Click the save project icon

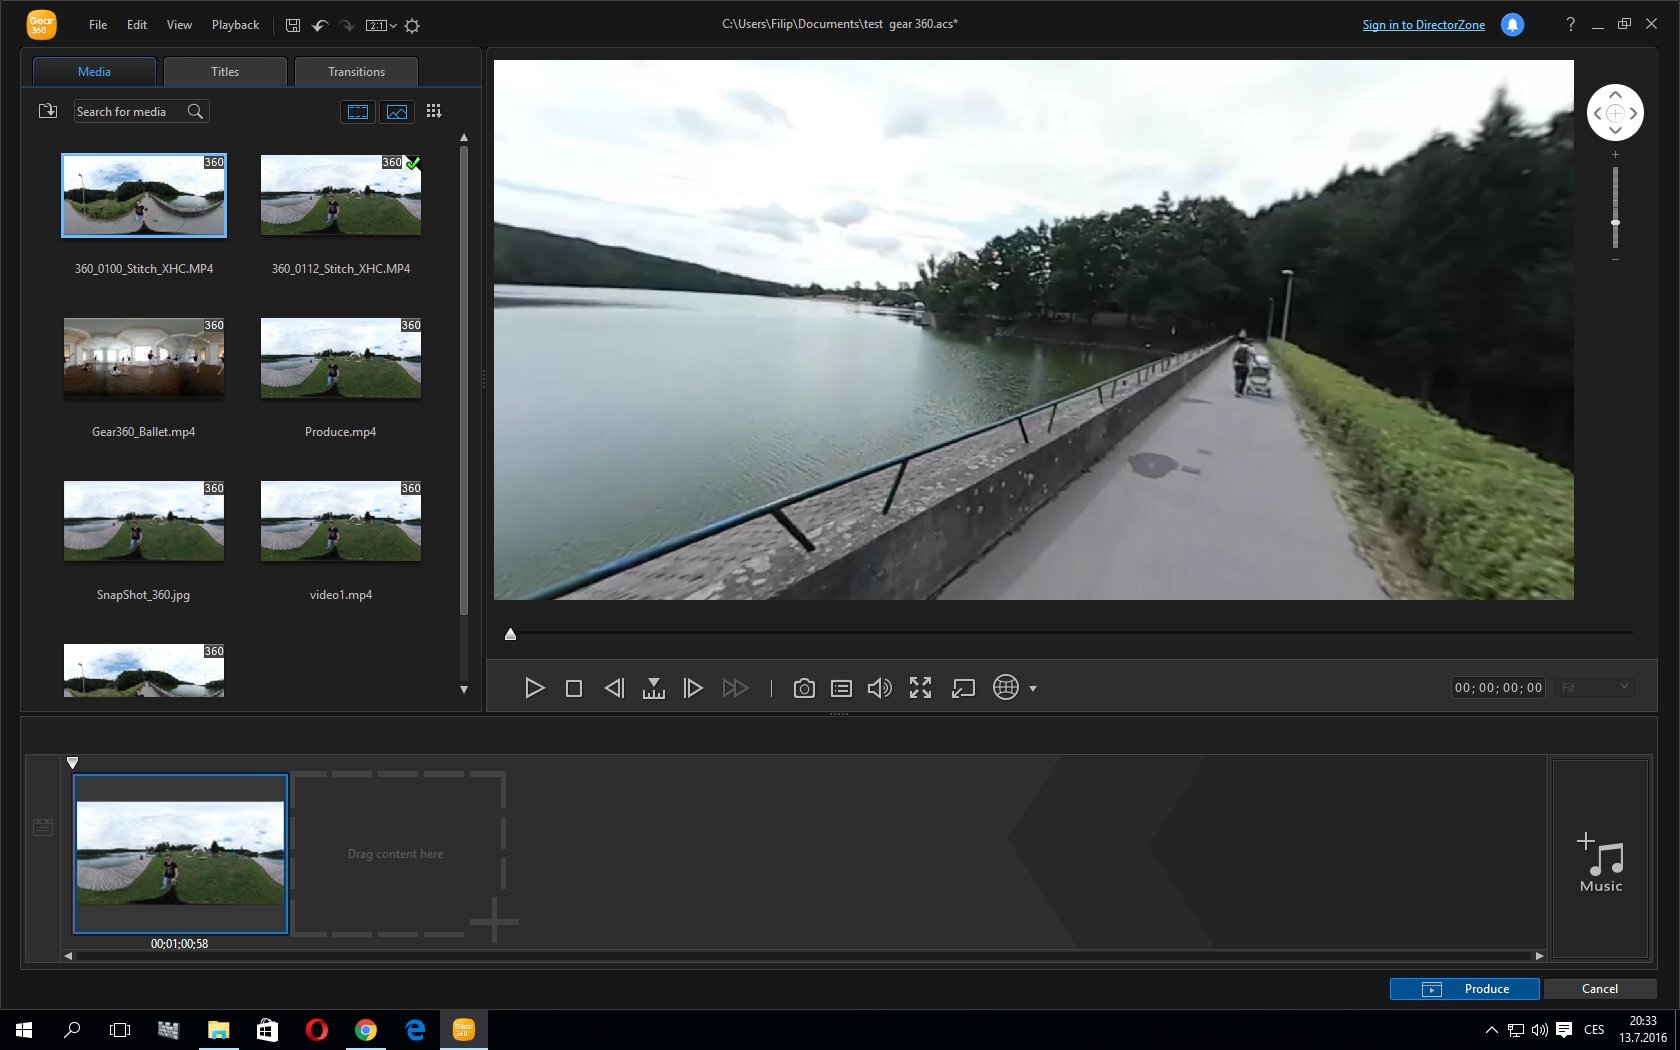292,25
